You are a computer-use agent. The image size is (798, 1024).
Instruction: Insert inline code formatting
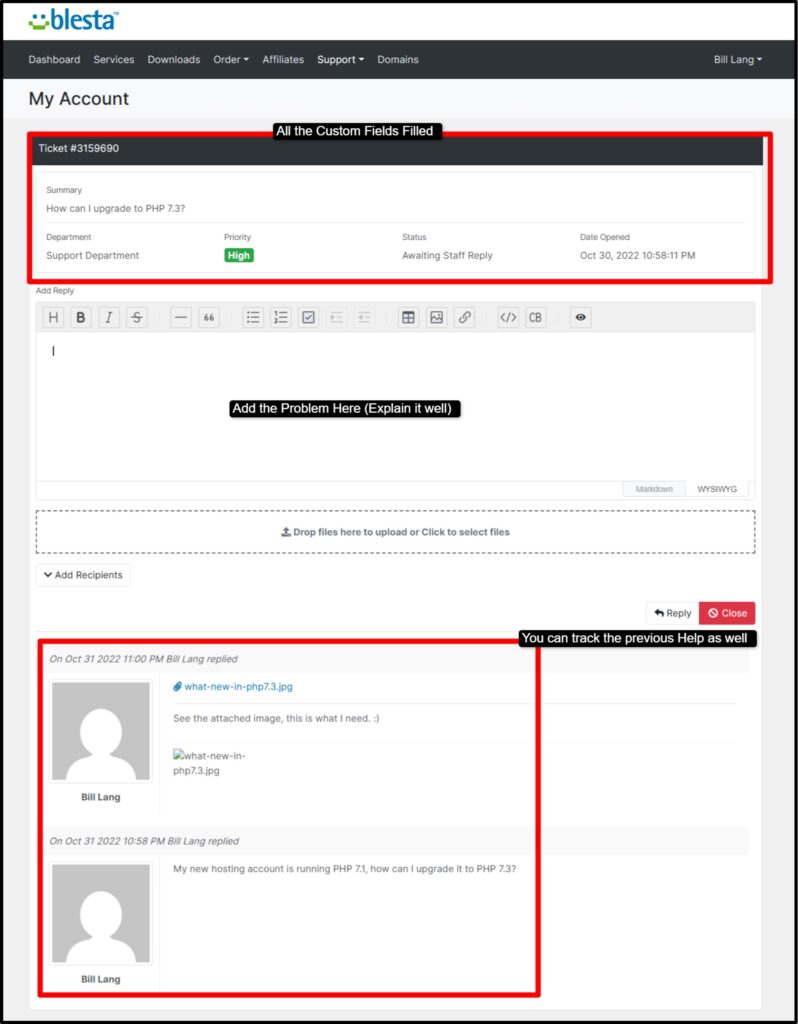(x=508, y=317)
